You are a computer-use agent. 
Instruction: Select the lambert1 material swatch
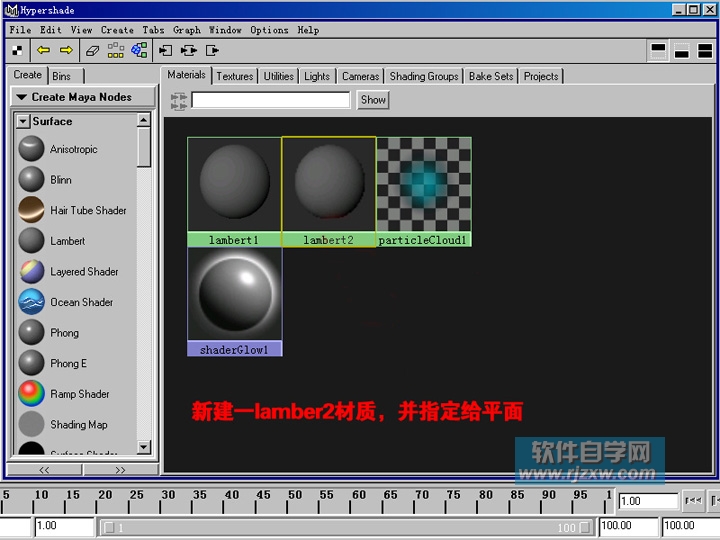coord(234,192)
